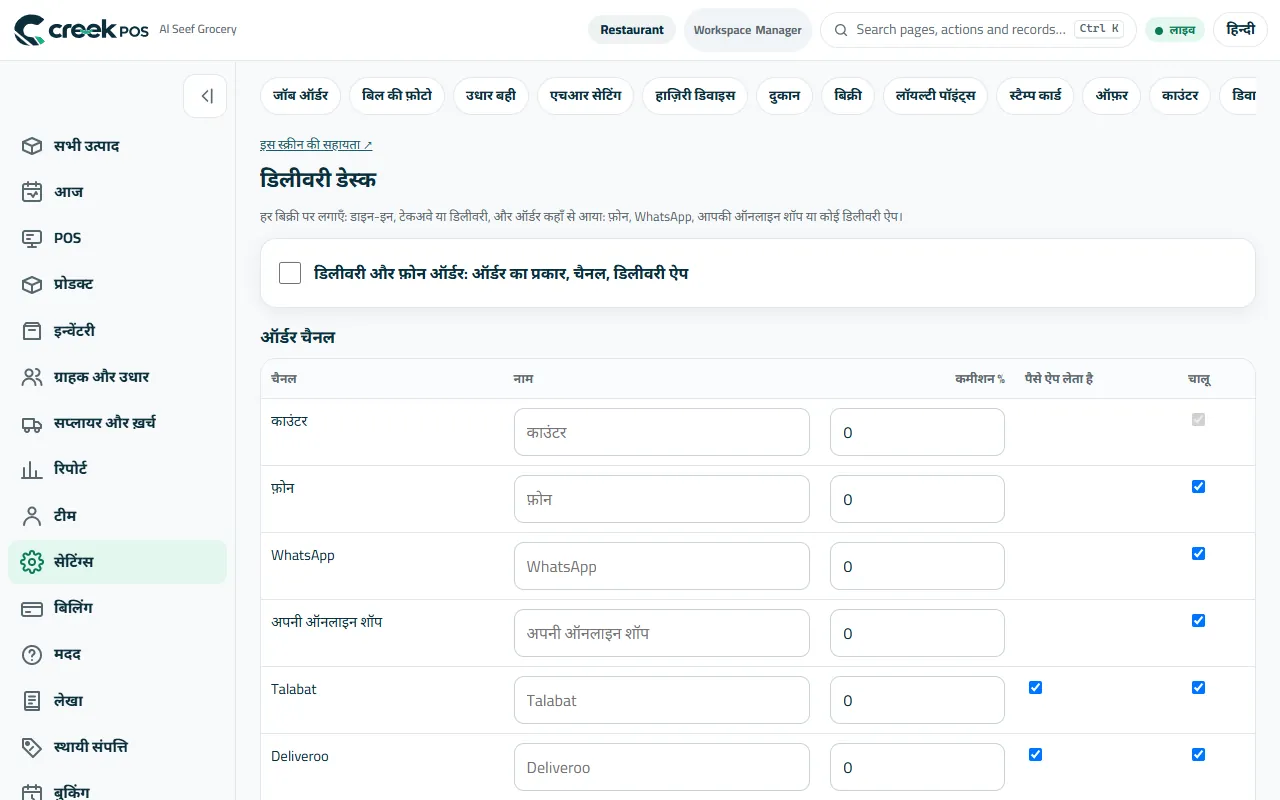Click the Creek POS logo
This screenshot has height=800, width=1280.
coord(82,30)
